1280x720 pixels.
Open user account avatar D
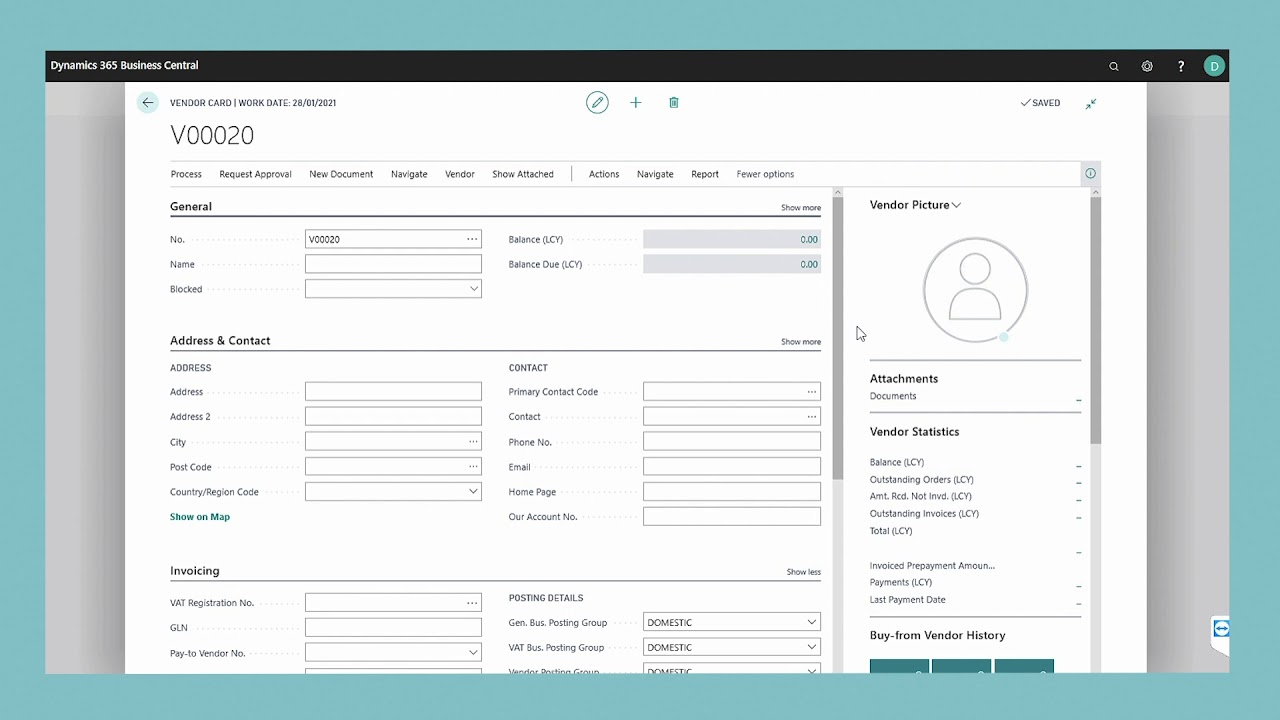1214,66
